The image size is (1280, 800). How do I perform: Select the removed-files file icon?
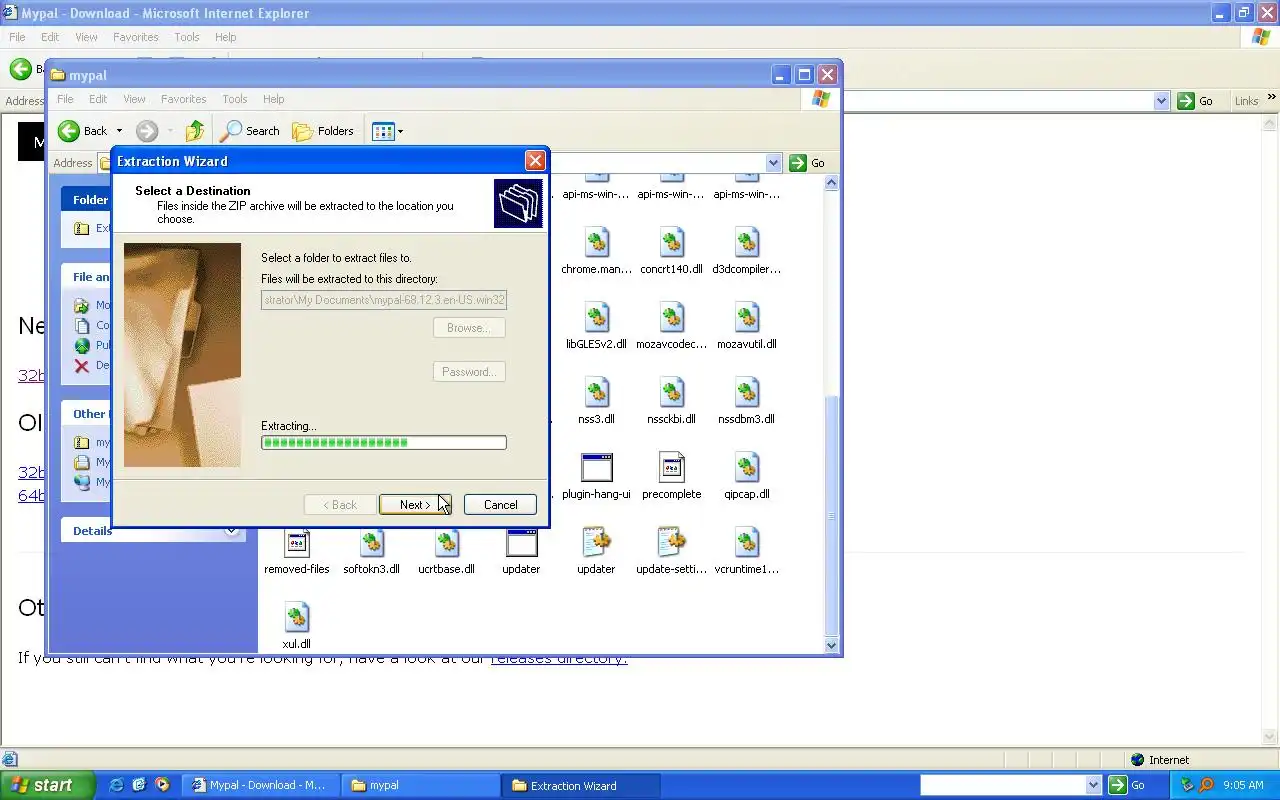[x=297, y=542]
